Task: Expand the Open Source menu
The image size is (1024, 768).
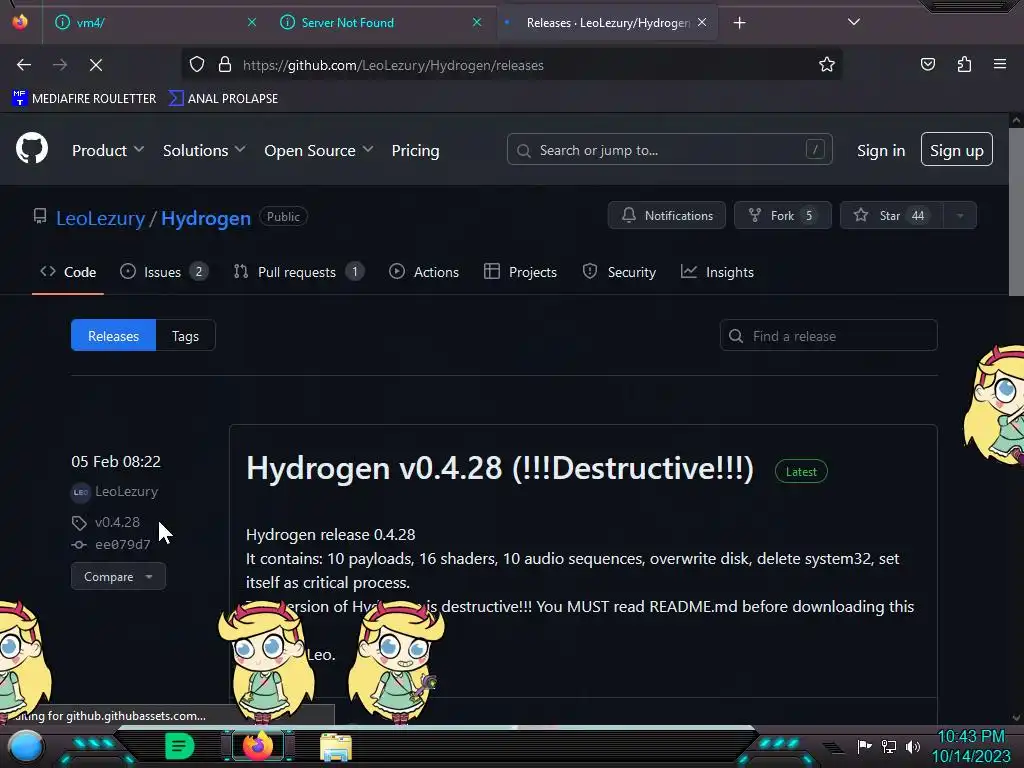Action: pos(319,150)
